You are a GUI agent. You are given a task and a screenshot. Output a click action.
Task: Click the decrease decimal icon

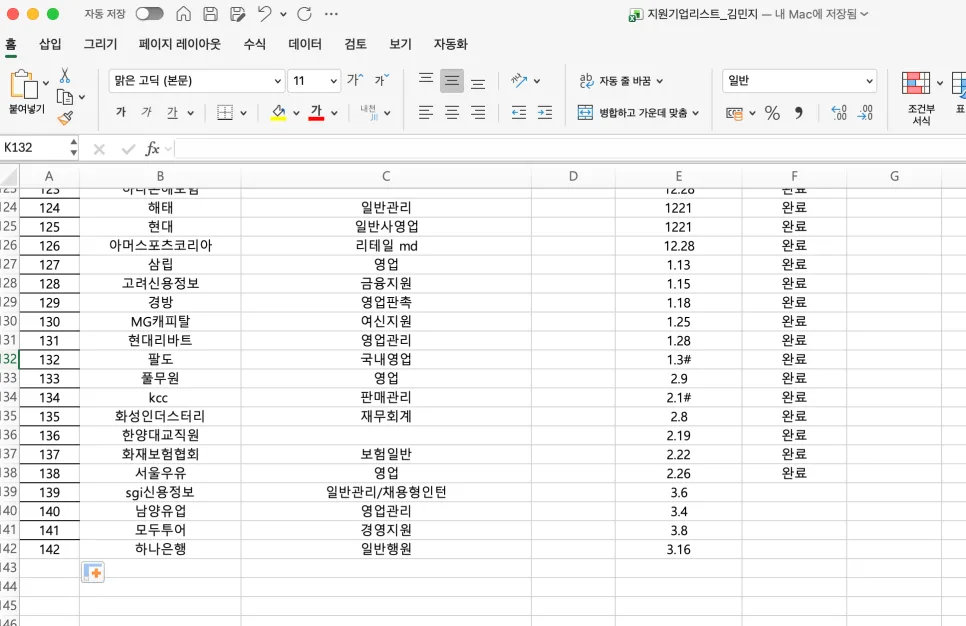(865, 112)
